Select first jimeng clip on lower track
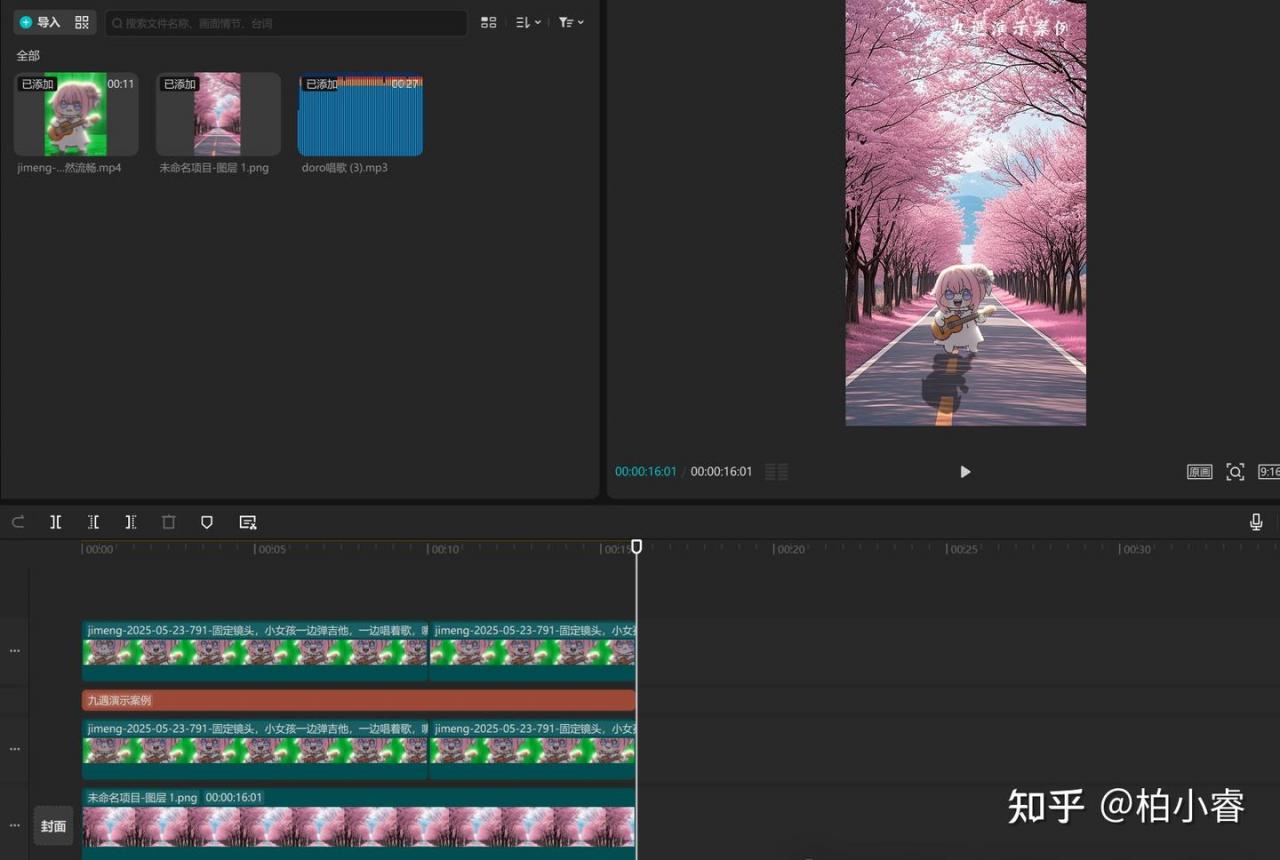The height and width of the screenshot is (860, 1280). pyautogui.click(x=255, y=749)
